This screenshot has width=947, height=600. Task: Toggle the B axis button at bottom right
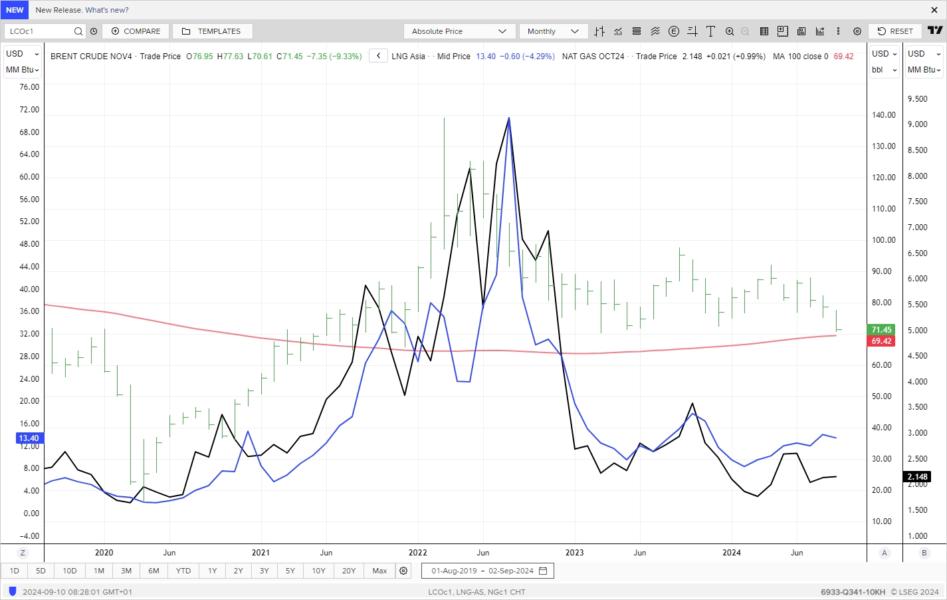(924, 553)
